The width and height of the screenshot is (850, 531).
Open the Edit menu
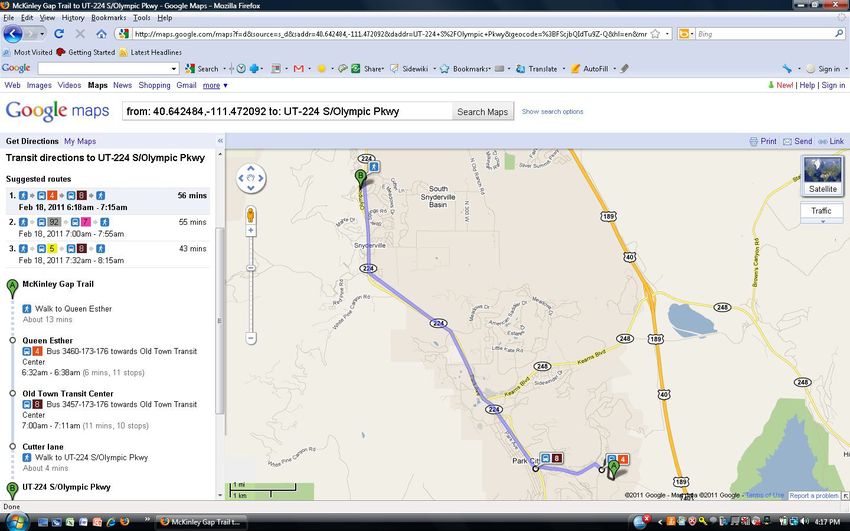click(x=27, y=18)
